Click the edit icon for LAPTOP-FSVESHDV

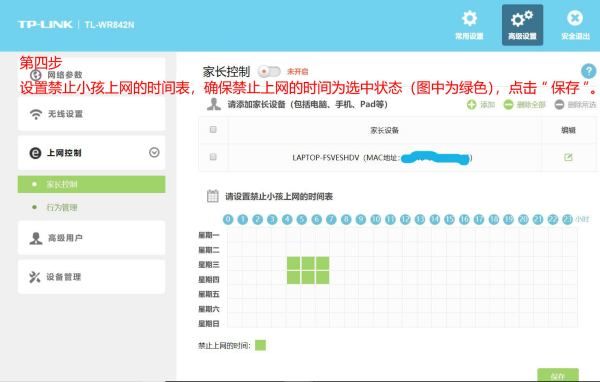coord(568,157)
